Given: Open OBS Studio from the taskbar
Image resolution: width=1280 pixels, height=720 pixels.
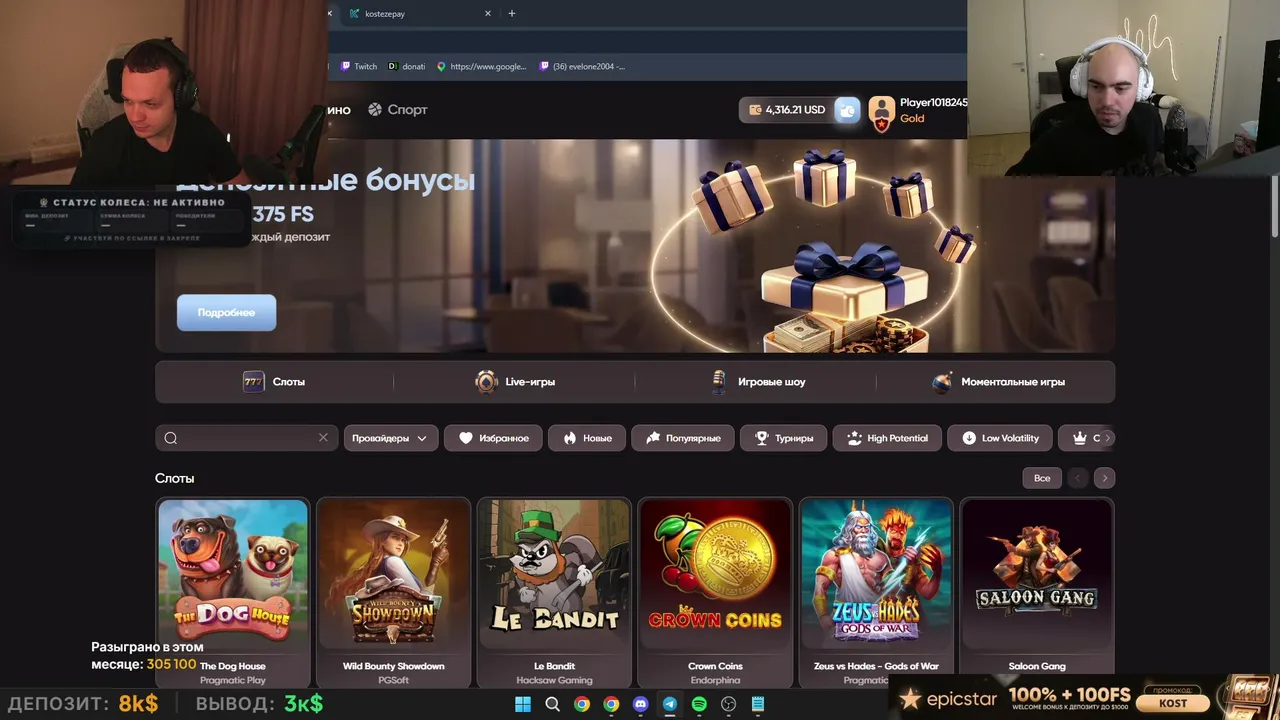Looking at the screenshot, I should click(729, 704).
